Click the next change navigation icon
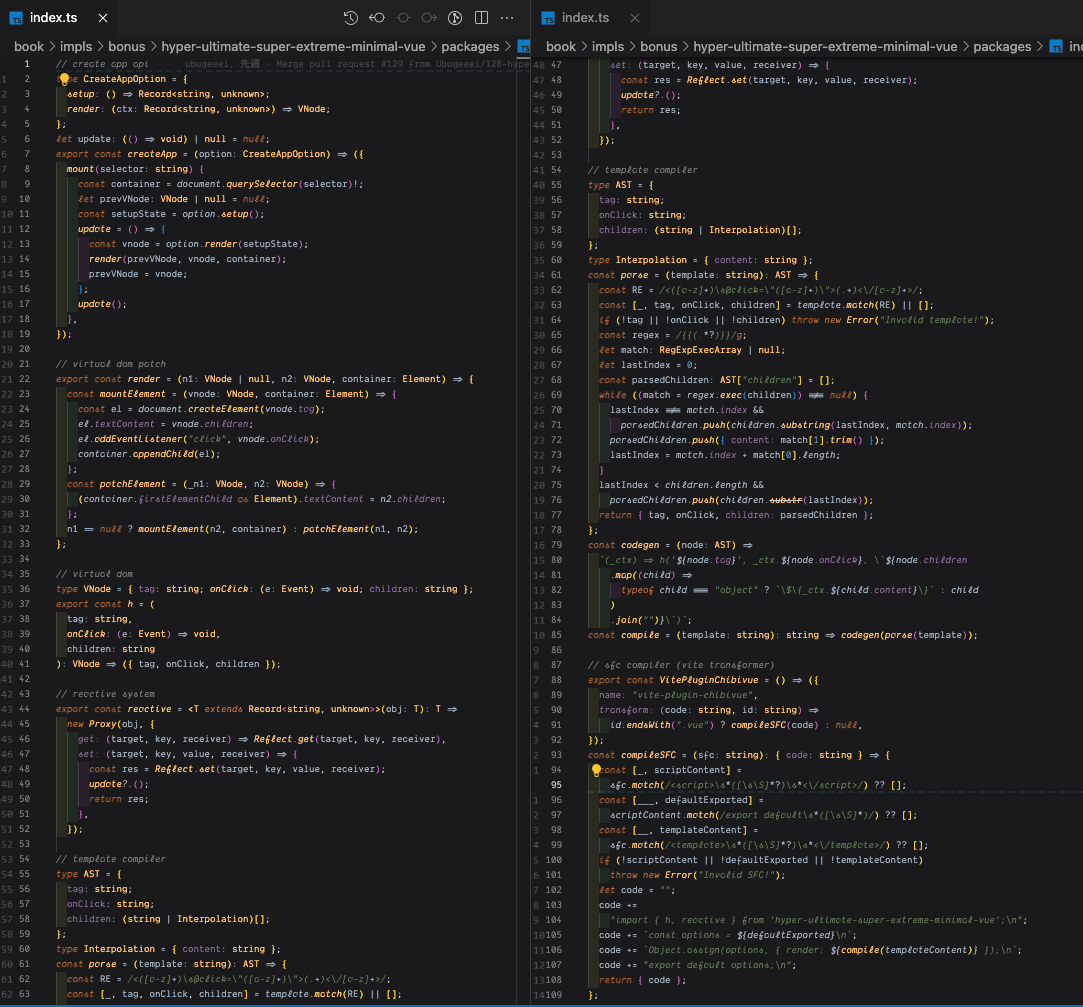Viewport: 1083px width, 1007px height. pos(428,17)
